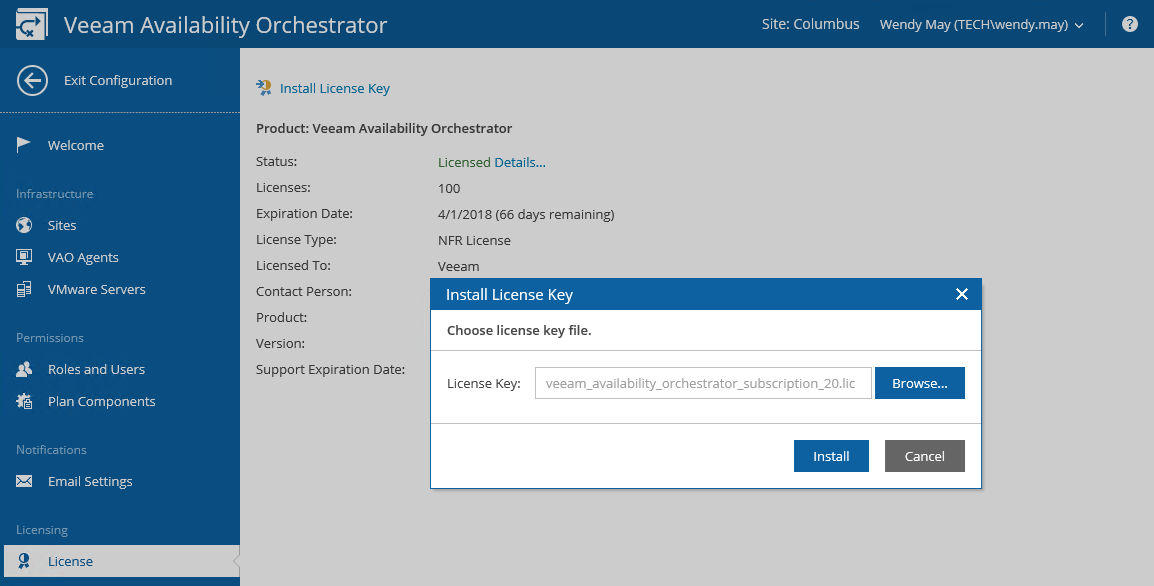Viewport: 1154px width, 586px height.
Task: Click the VAO Agents monitor icon
Action: [x=24, y=257]
